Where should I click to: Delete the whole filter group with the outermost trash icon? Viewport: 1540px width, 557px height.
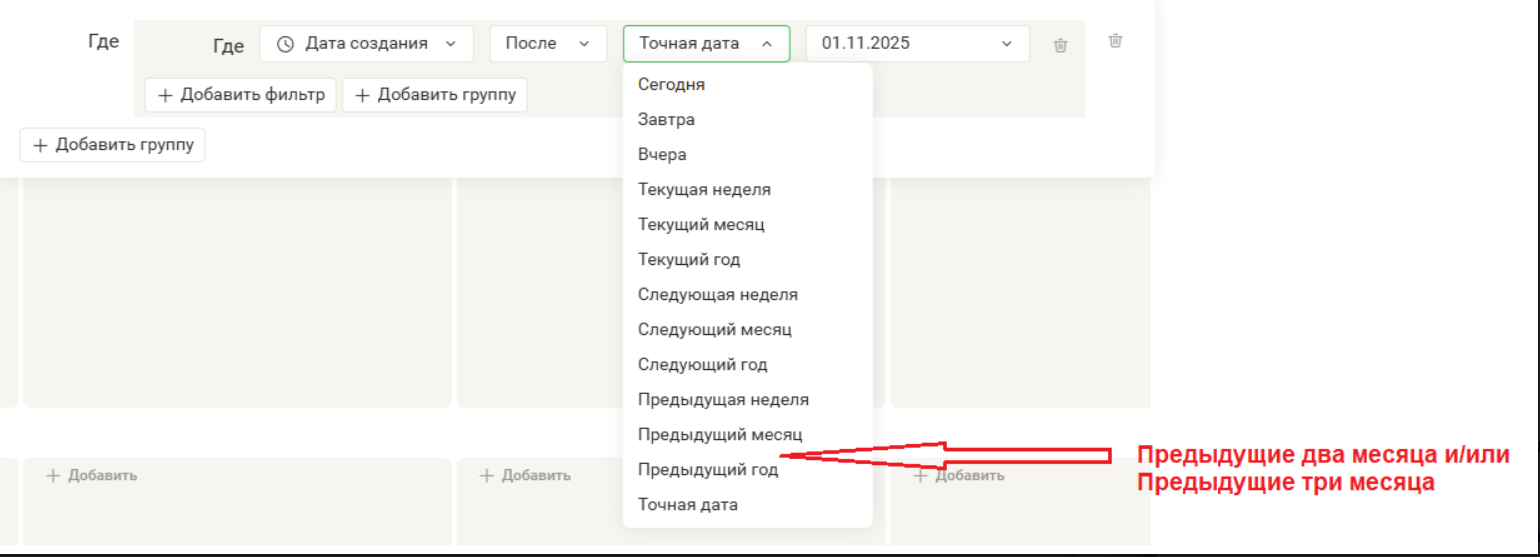click(x=1115, y=41)
